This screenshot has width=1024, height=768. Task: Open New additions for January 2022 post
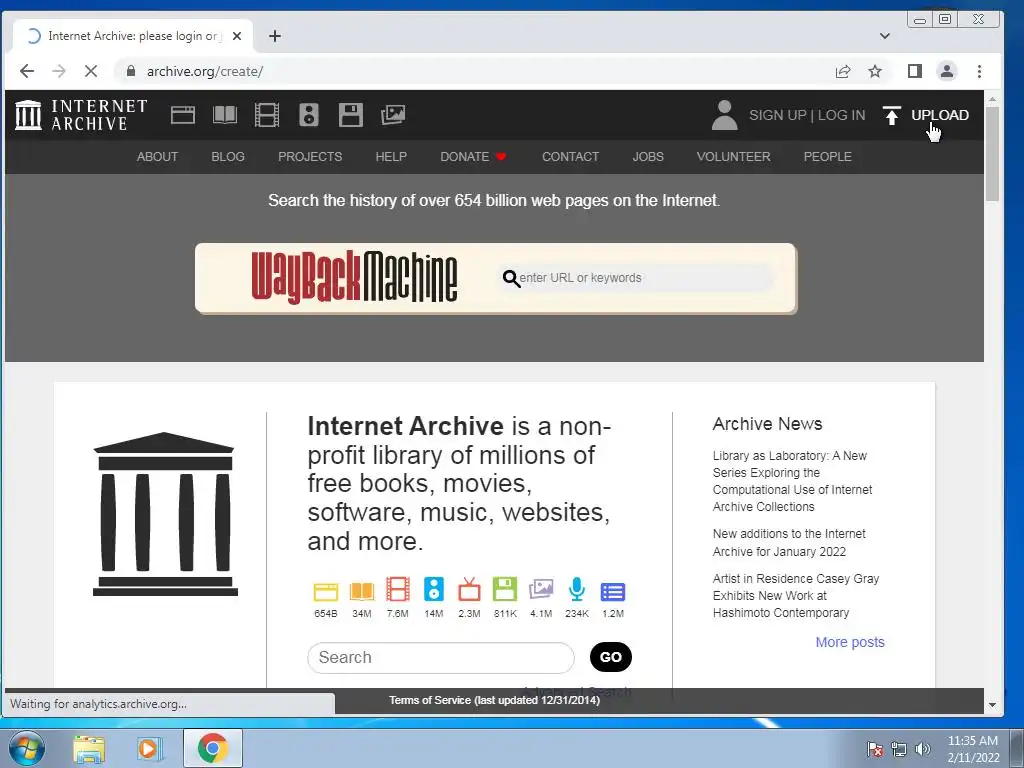(789, 543)
